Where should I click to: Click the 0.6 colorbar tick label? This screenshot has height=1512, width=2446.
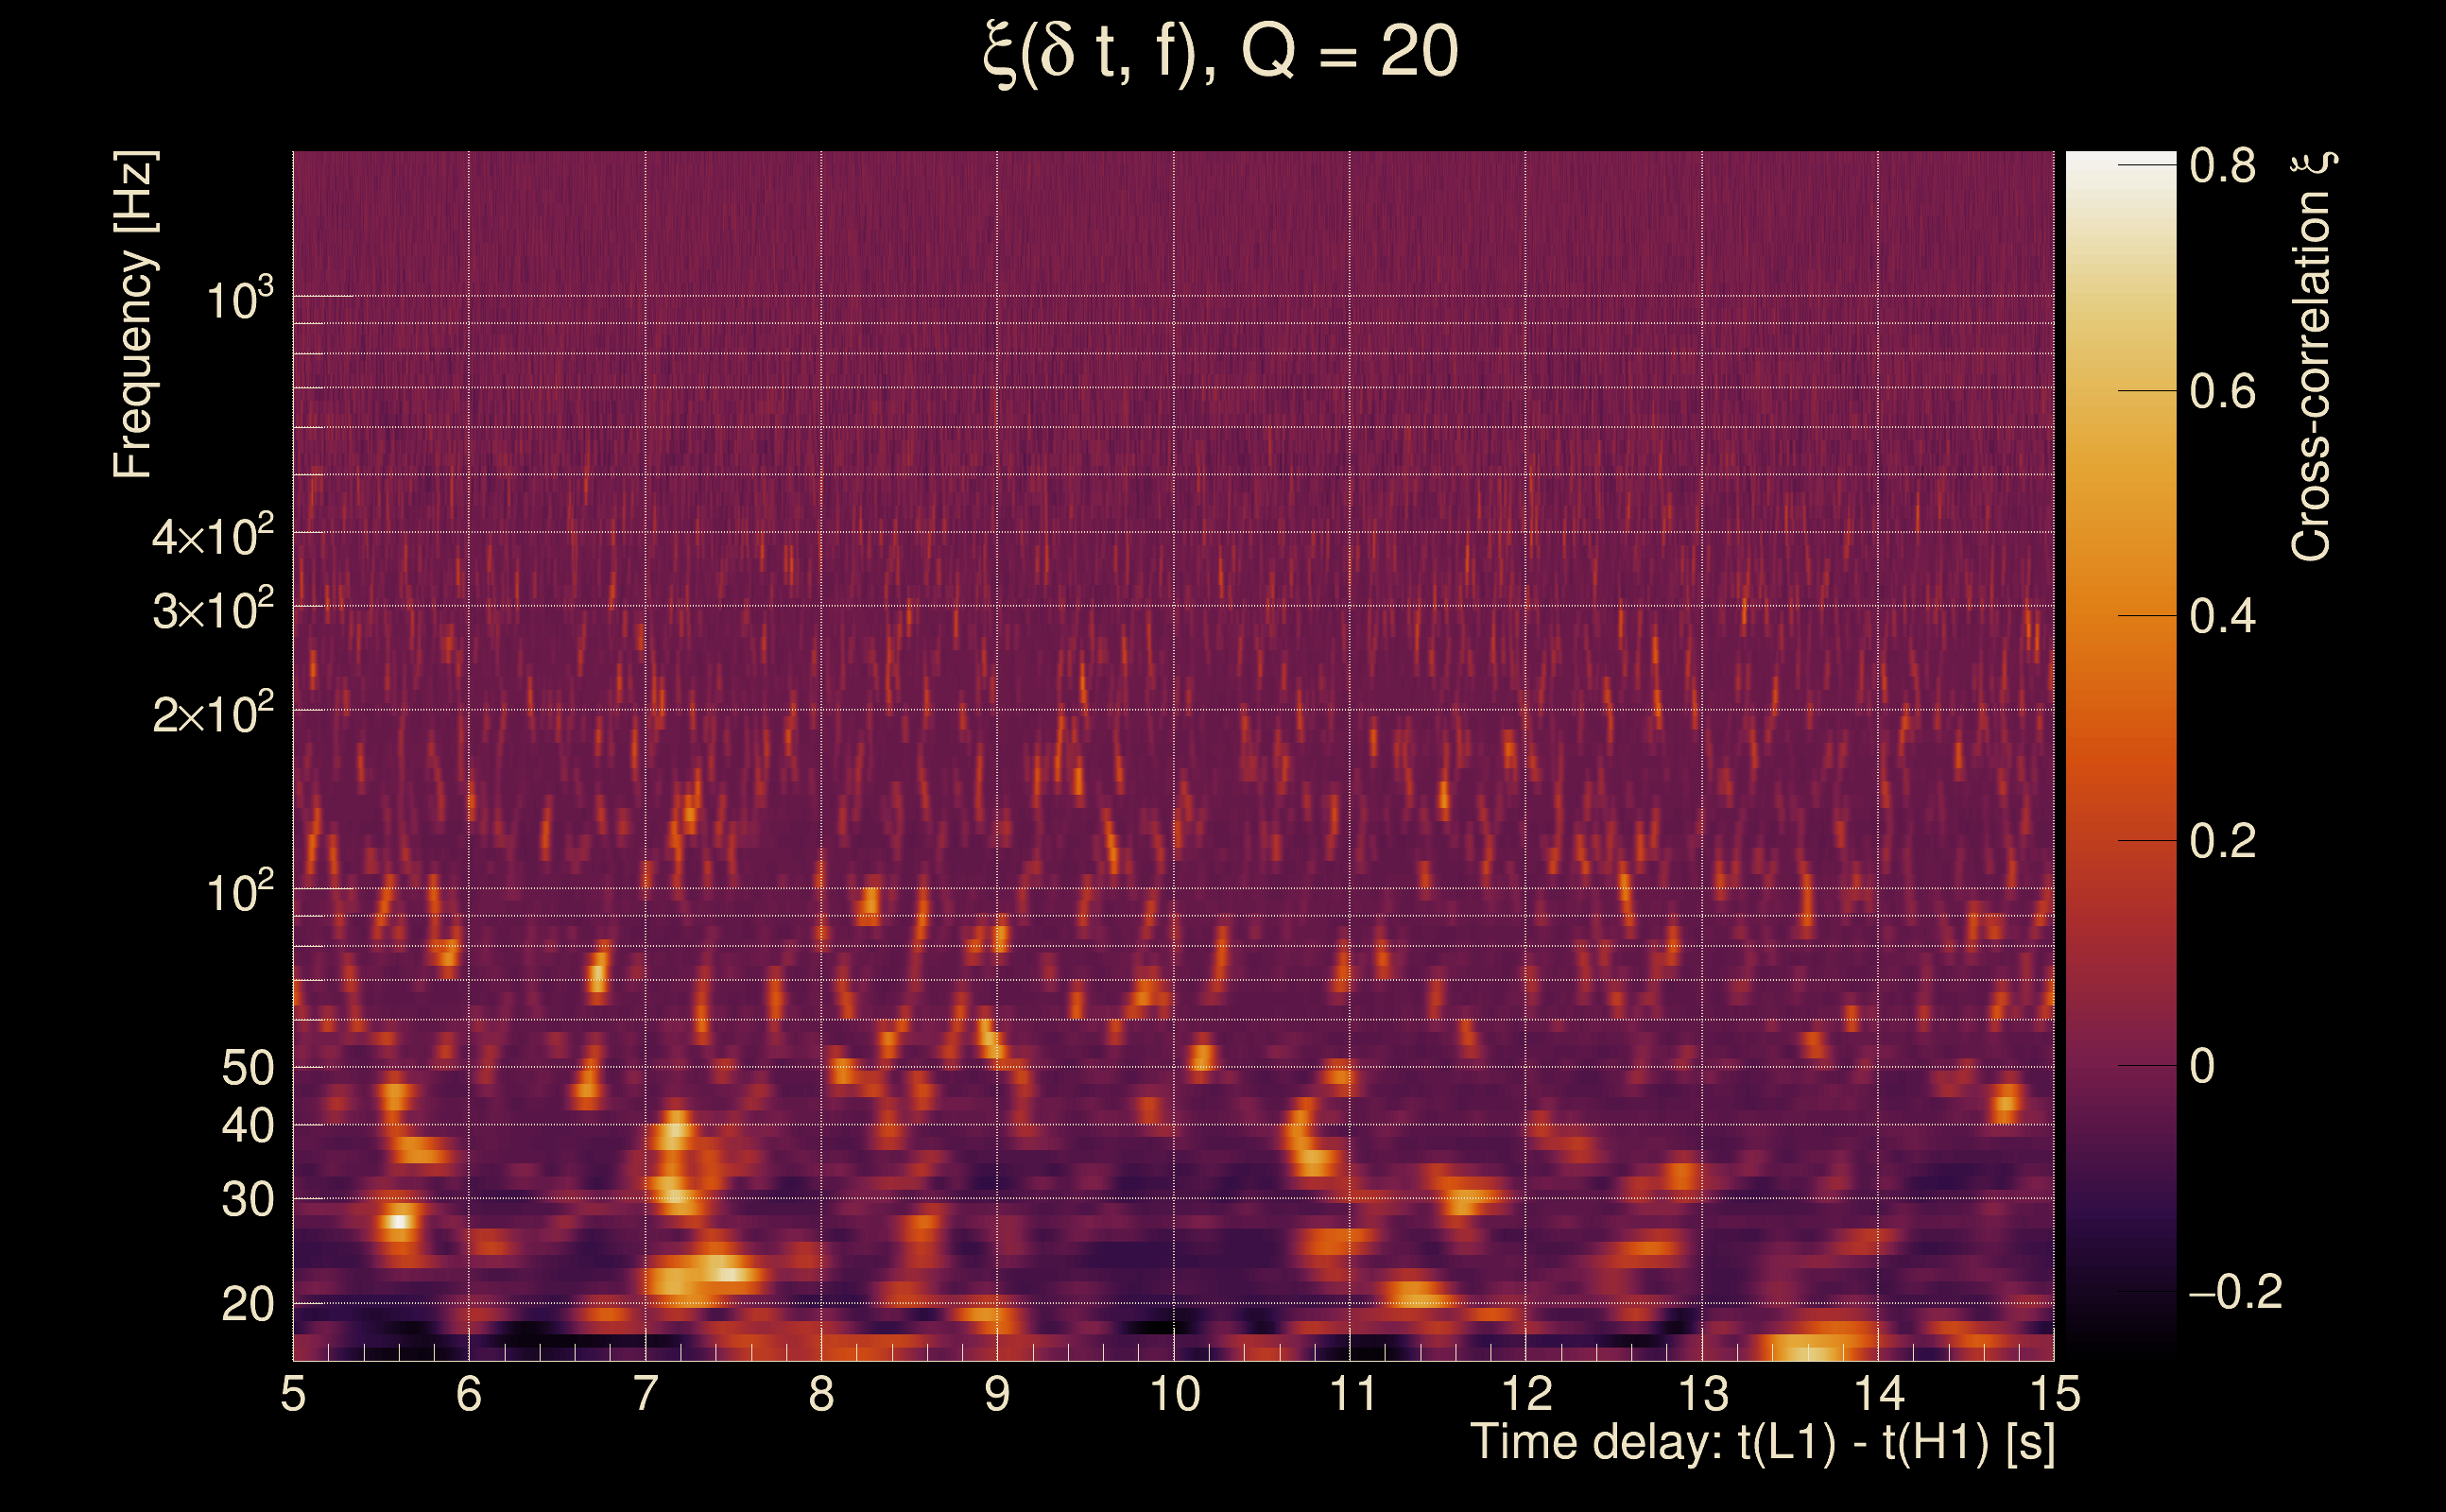coord(2223,392)
